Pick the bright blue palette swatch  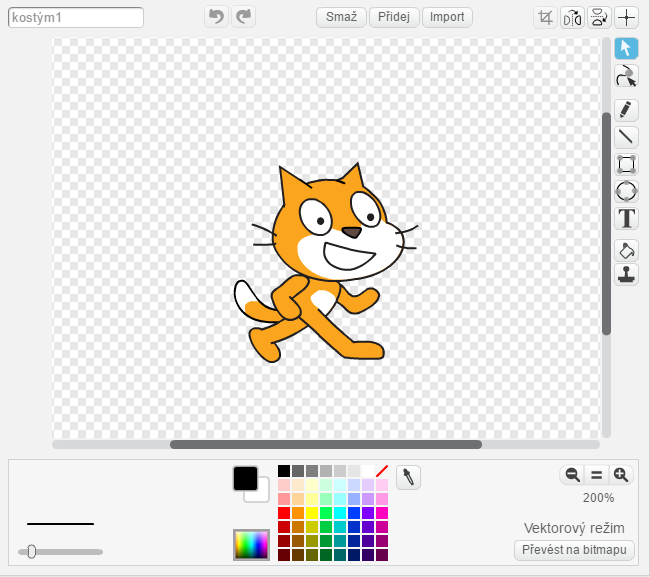[x=354, y=513]
